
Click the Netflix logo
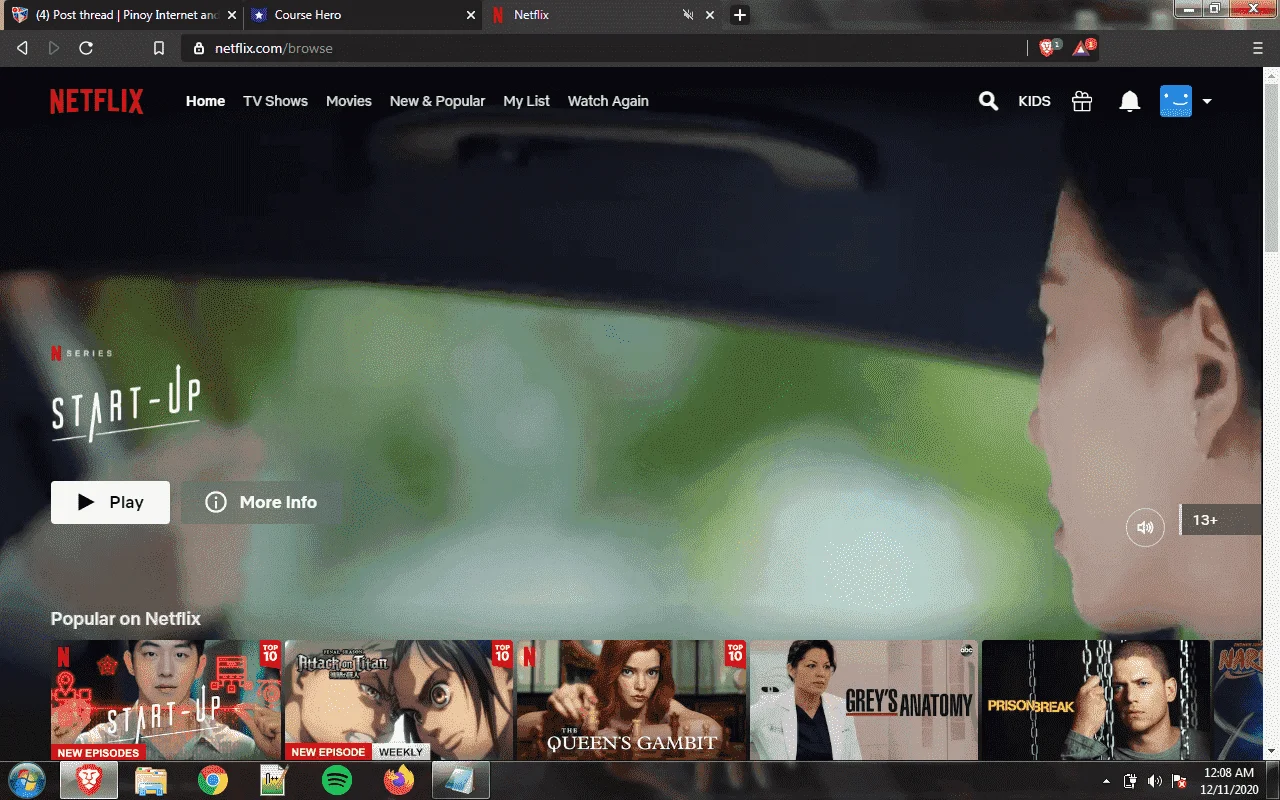(97, 101)
